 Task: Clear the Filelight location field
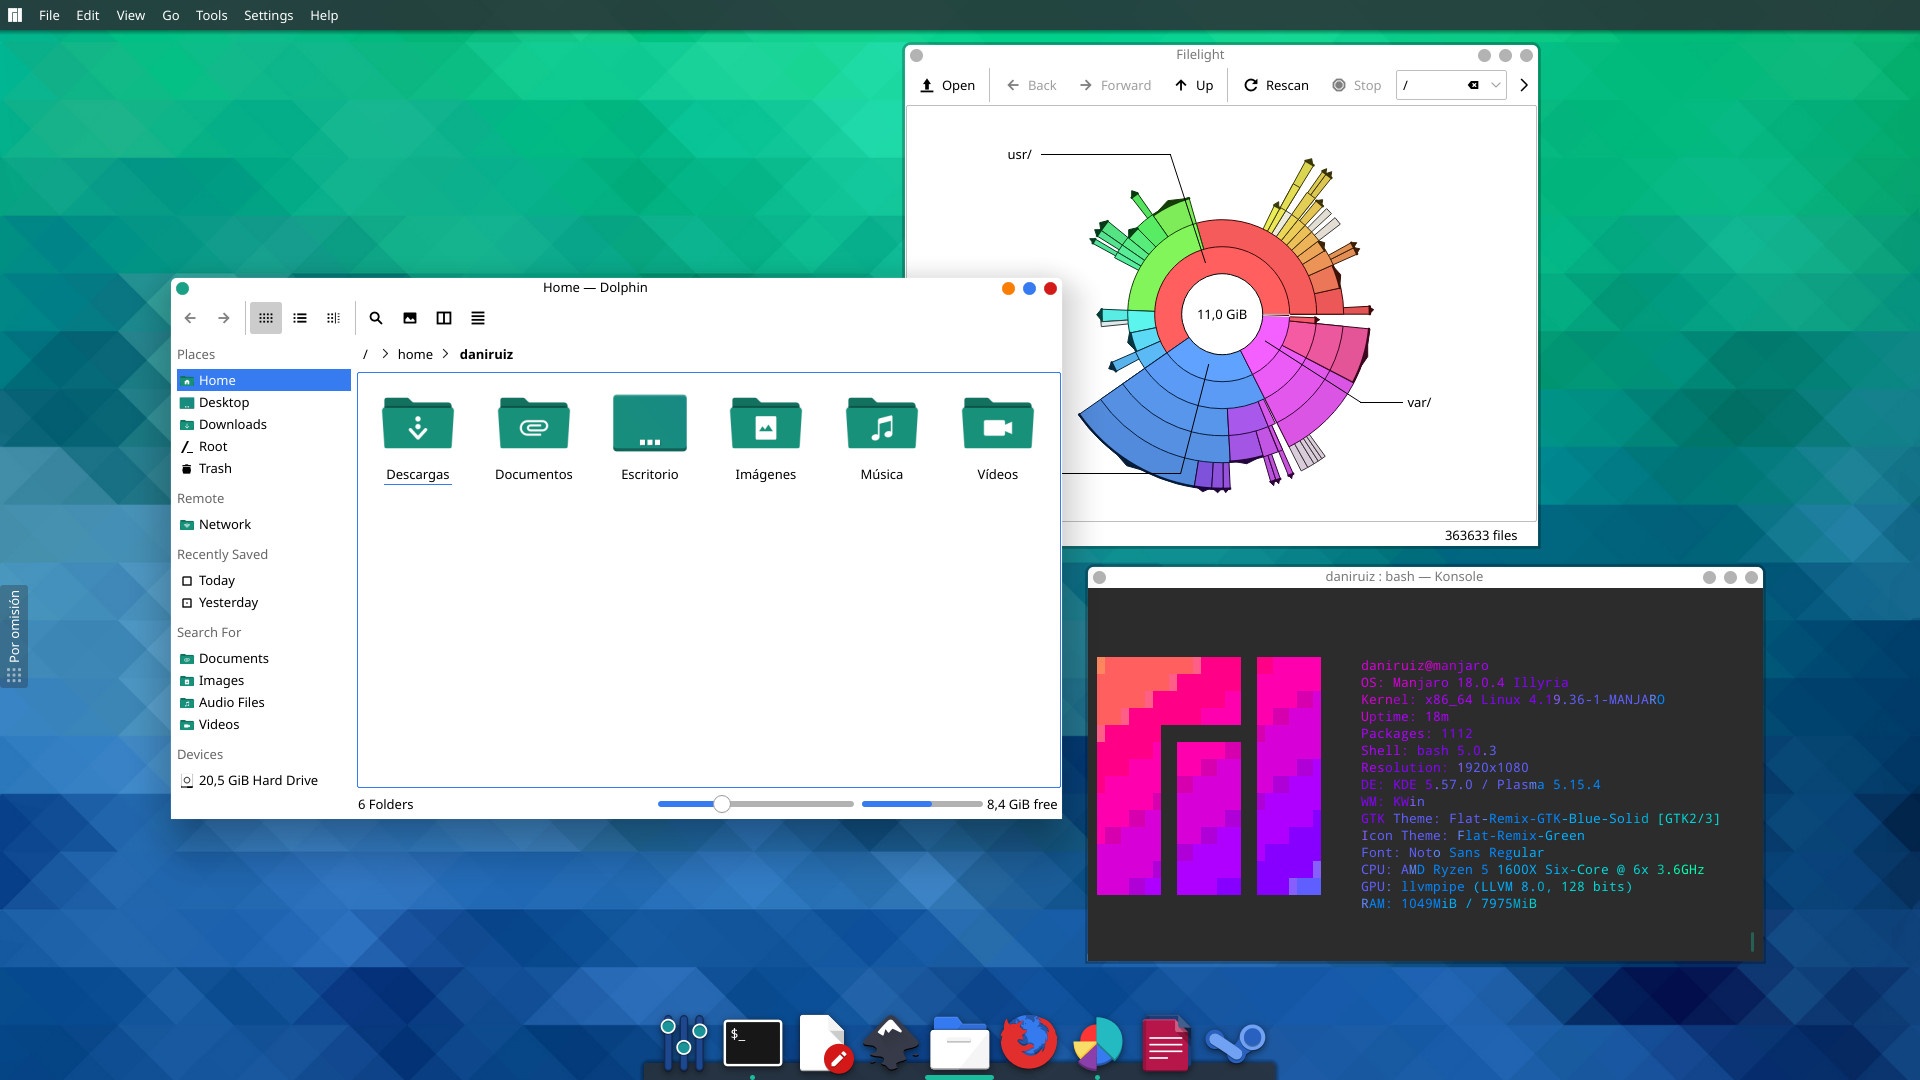pyautogui.click(x=1473, y=85)
